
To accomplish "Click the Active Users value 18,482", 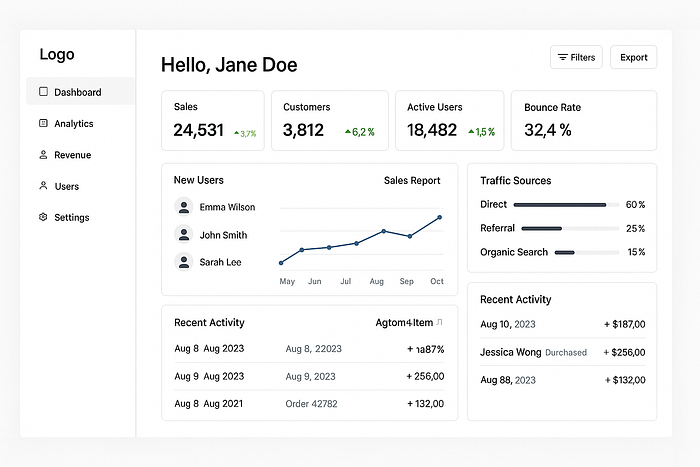I will point(432,130).
